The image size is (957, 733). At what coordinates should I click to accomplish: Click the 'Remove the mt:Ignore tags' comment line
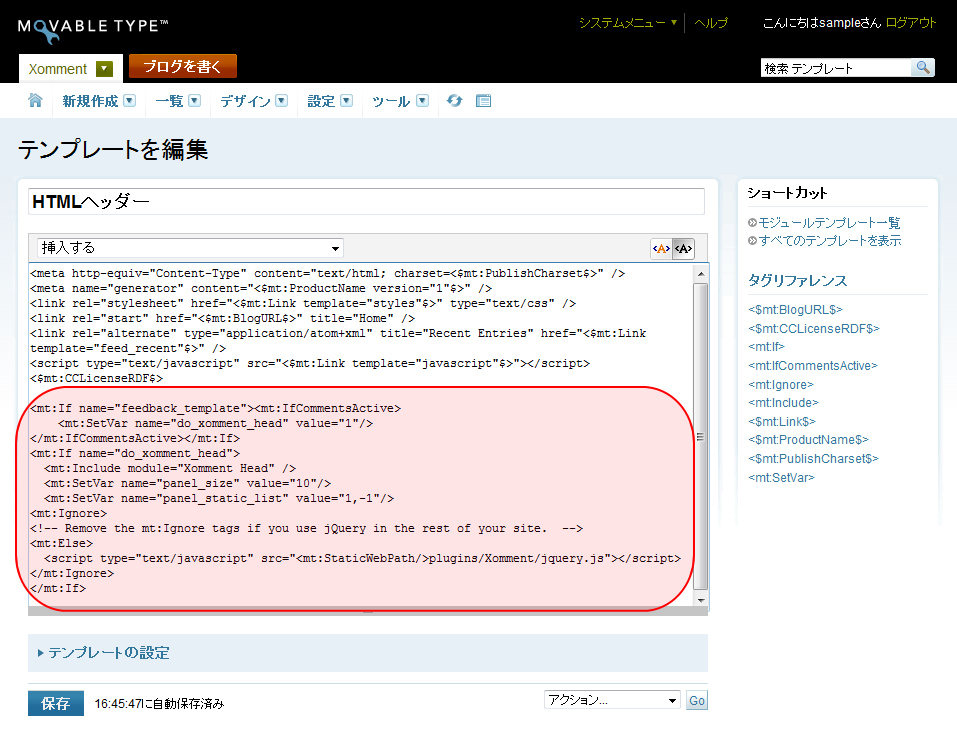pyautogui.click(x=306, y=529)
